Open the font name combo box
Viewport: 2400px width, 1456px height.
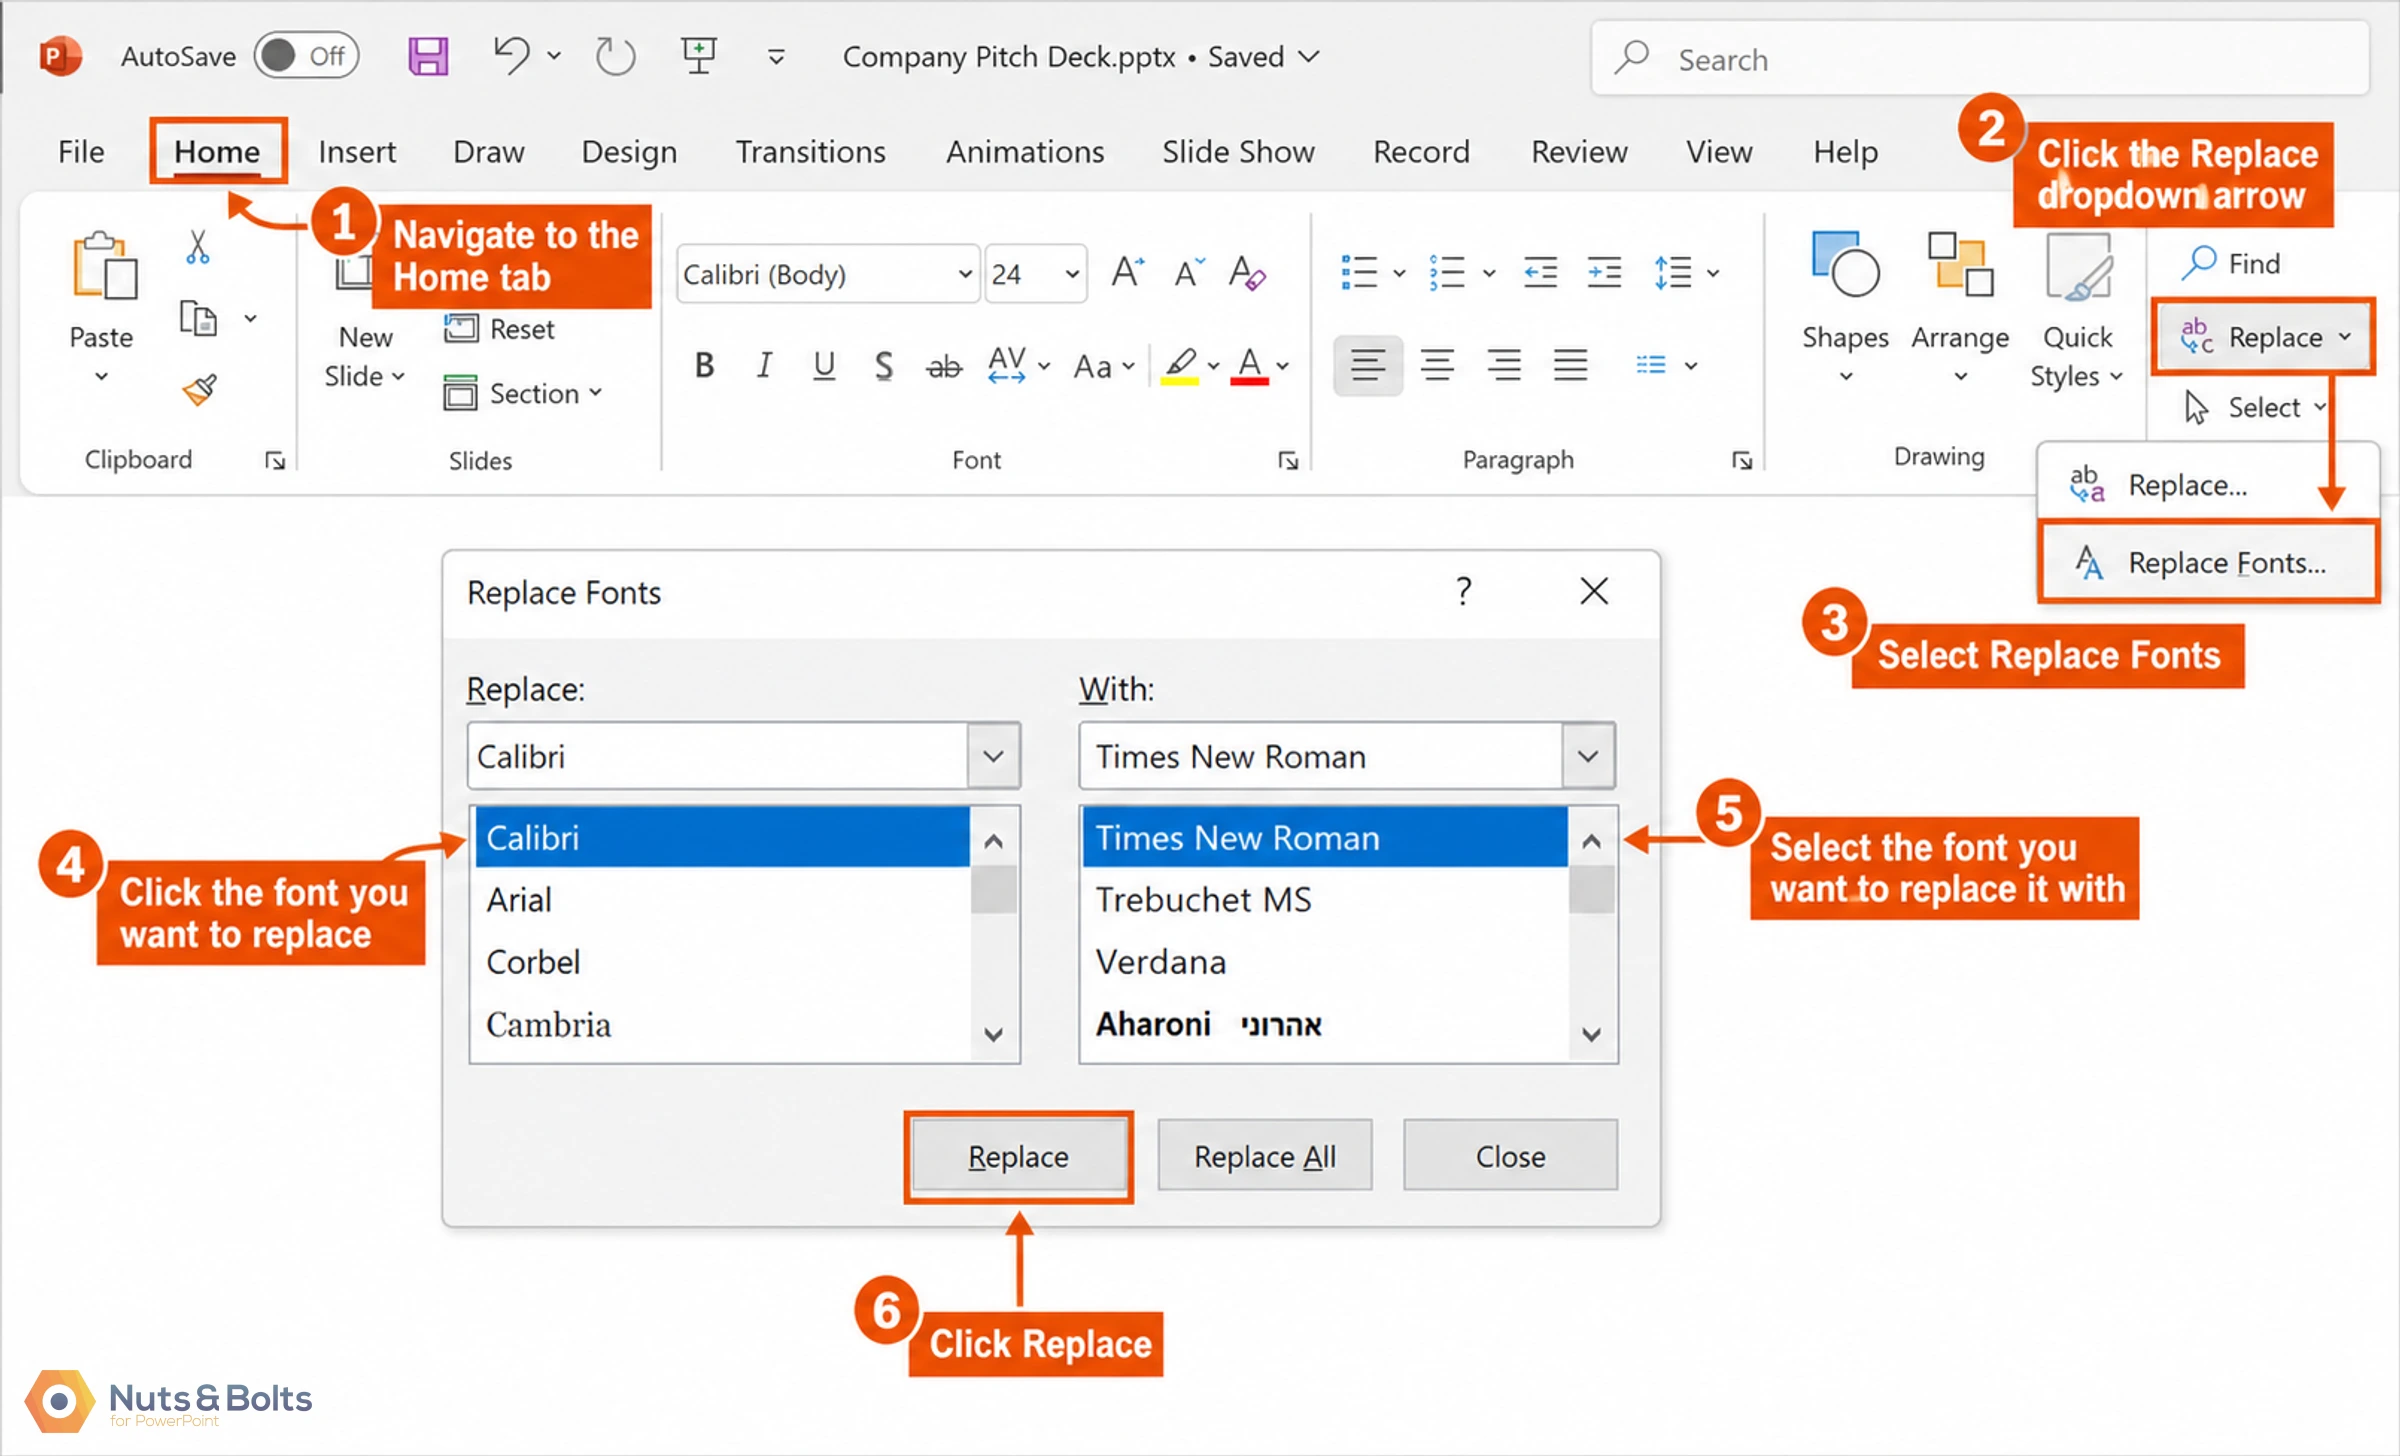[827, 273]
